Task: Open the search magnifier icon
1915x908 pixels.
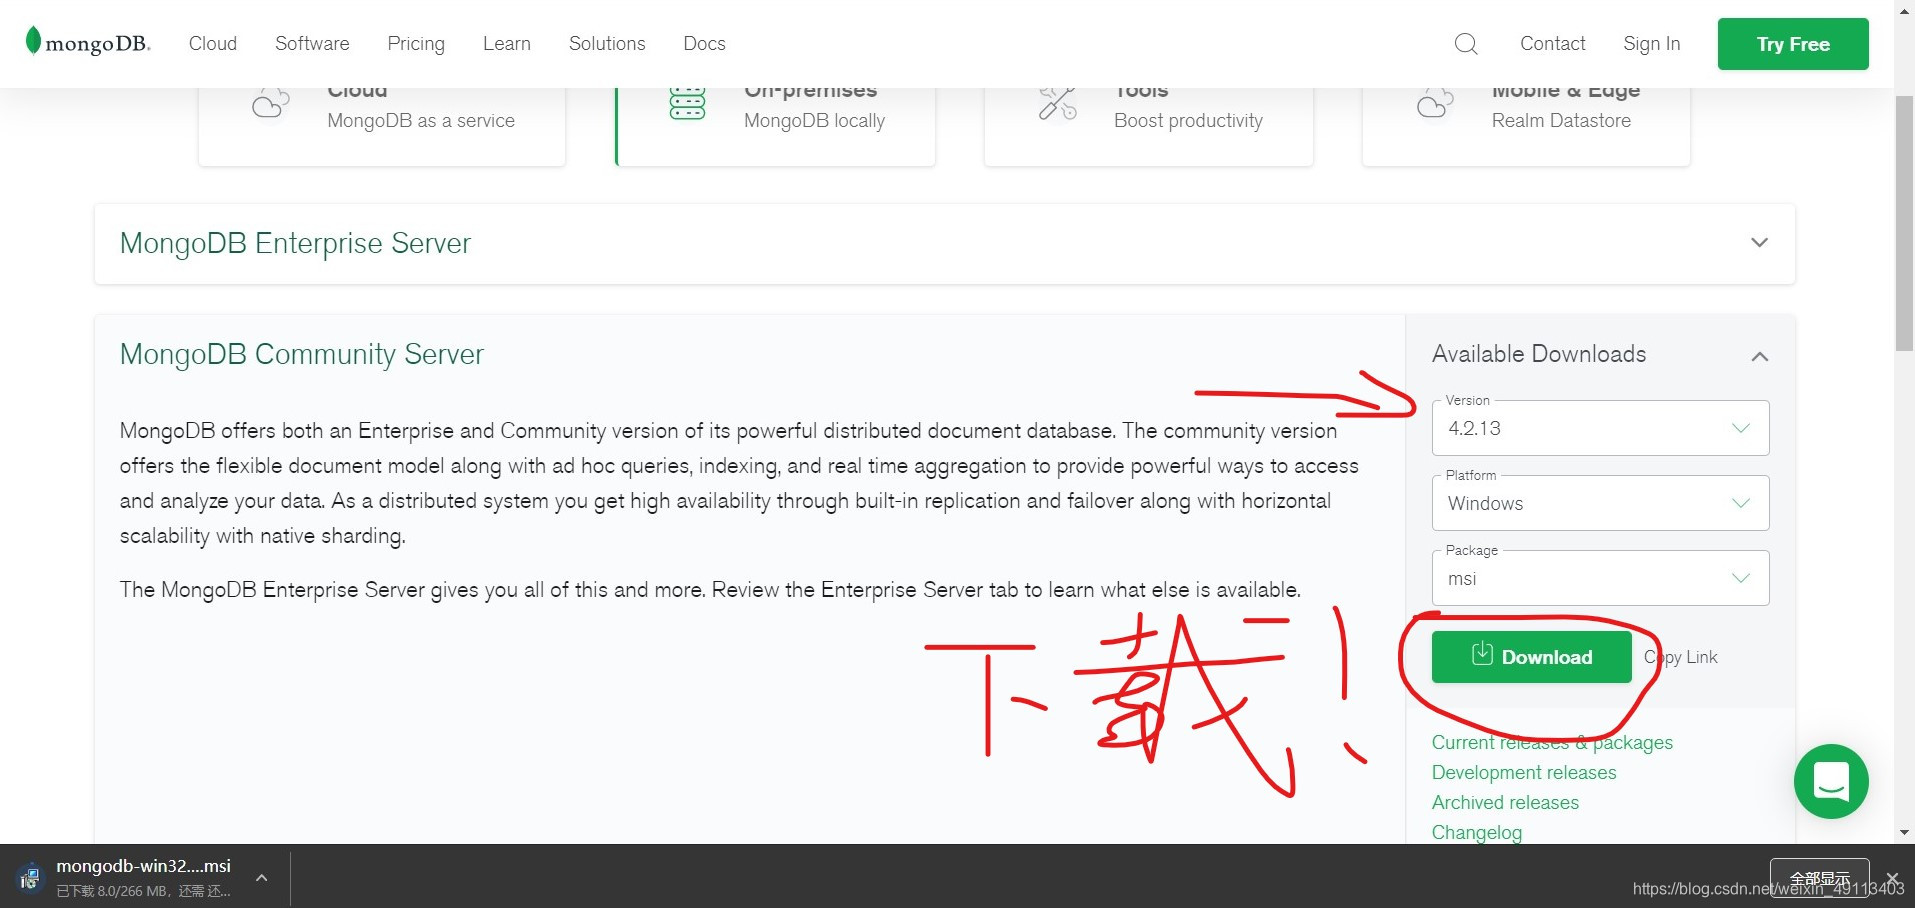Action: (x=1466, y=44)
